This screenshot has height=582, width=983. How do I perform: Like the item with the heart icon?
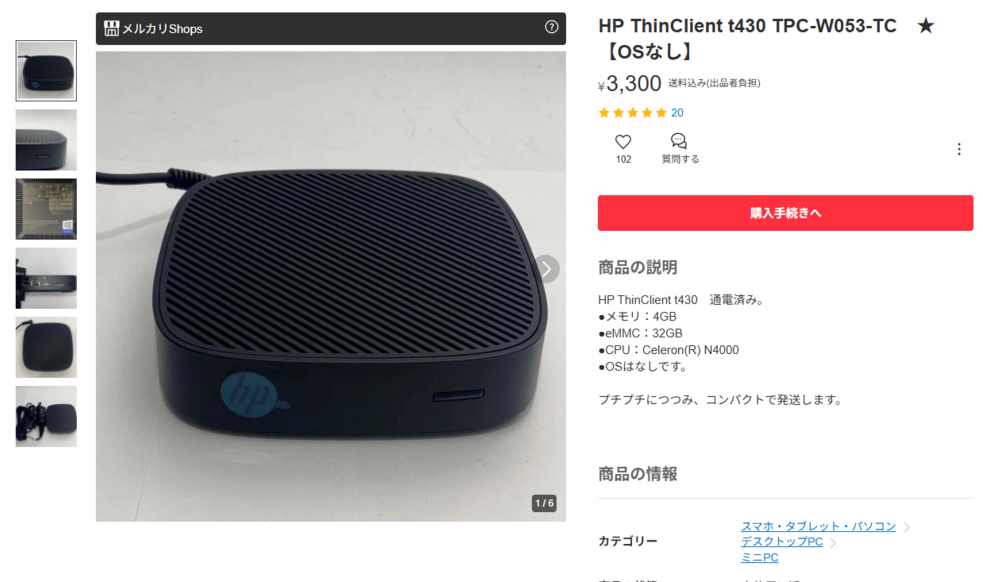click(x=623, y=142)
